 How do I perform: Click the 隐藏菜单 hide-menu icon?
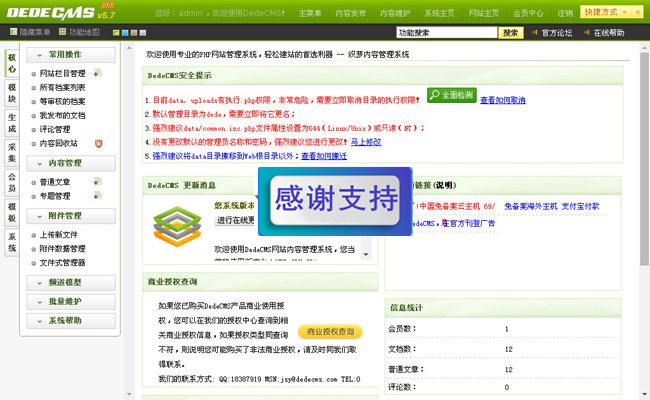[13, 32]
